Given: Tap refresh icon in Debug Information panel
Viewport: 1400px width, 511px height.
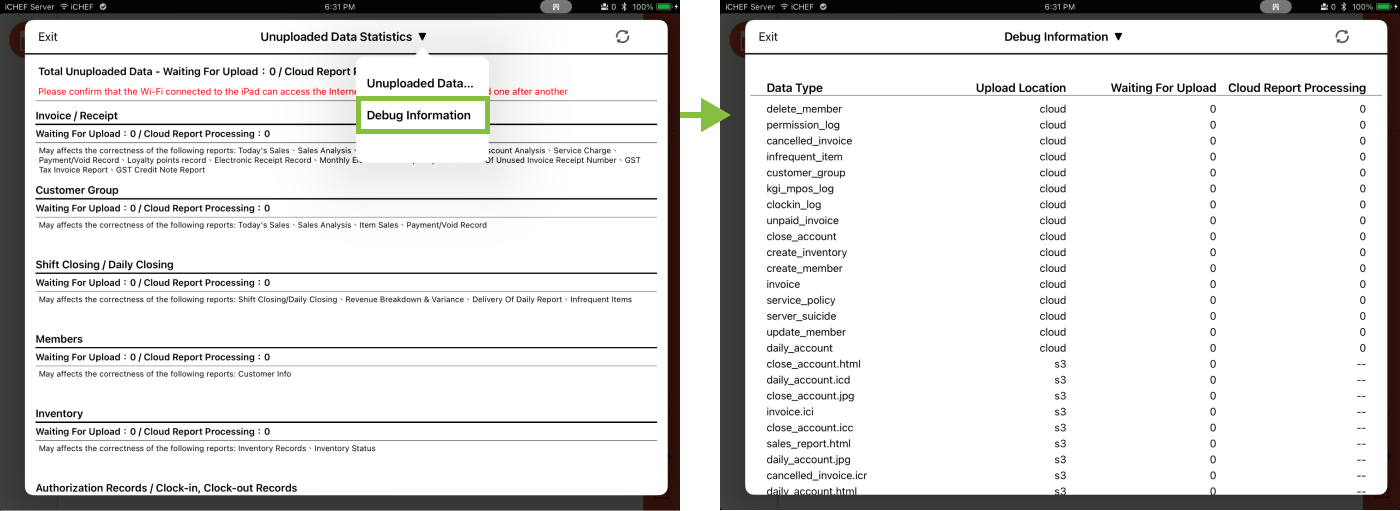Looking at the screenshot, I should click(x=1342, y=37).
